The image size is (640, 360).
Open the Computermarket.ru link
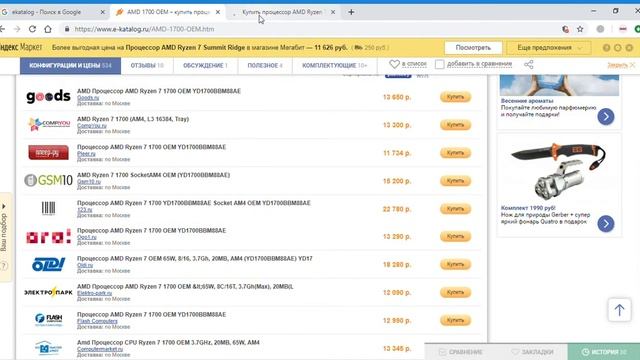pyautogui.click(x=100, y=349)
